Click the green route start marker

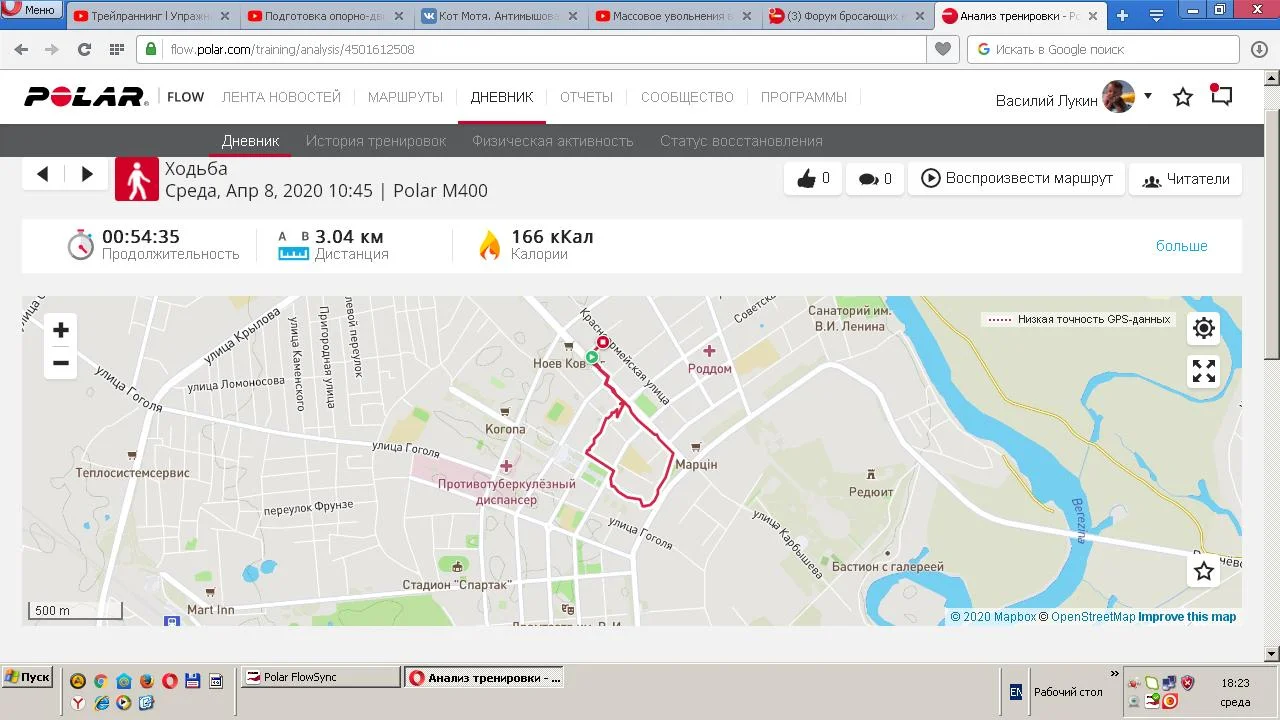(591, 357)
